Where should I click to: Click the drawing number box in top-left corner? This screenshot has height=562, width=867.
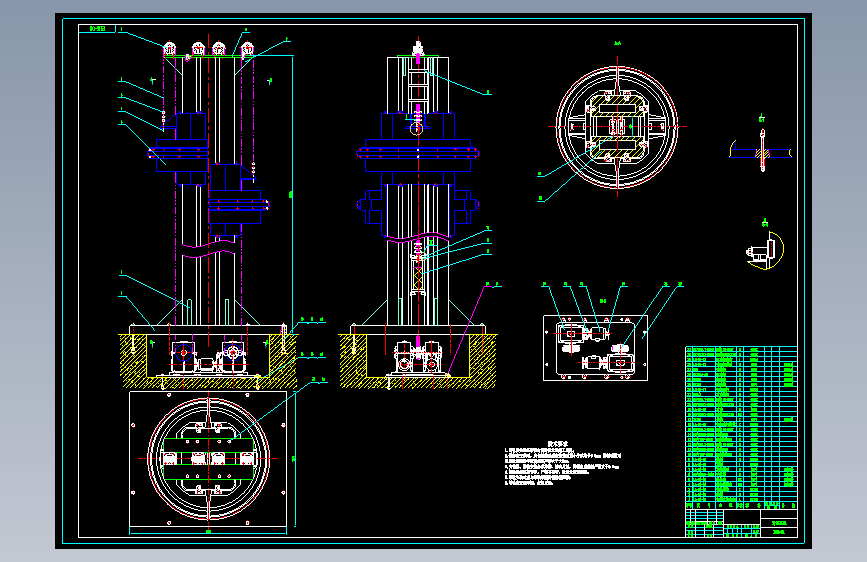pyautogui.click(x=97, y=29)
